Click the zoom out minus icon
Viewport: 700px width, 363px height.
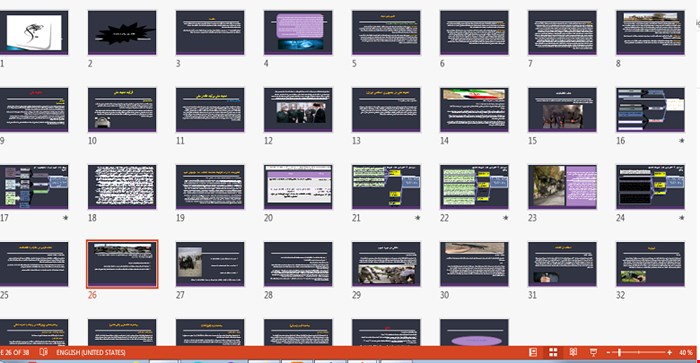(608, 352)
